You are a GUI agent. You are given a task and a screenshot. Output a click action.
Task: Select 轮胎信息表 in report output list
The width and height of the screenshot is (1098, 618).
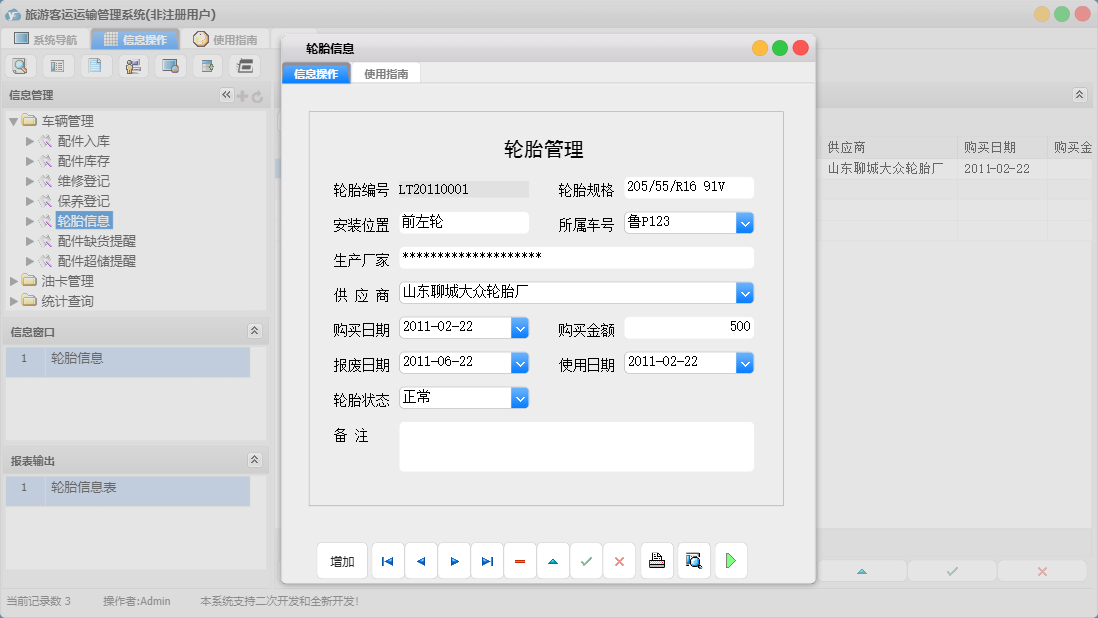(x=83, y=491)
